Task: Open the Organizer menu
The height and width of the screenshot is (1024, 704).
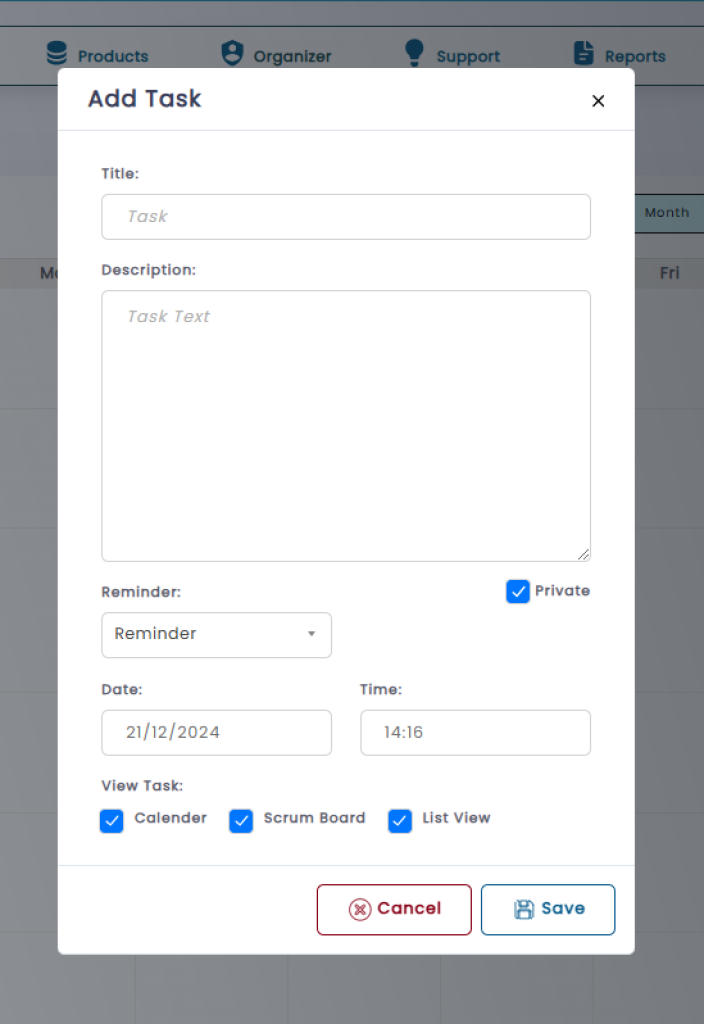Action: 292,56
